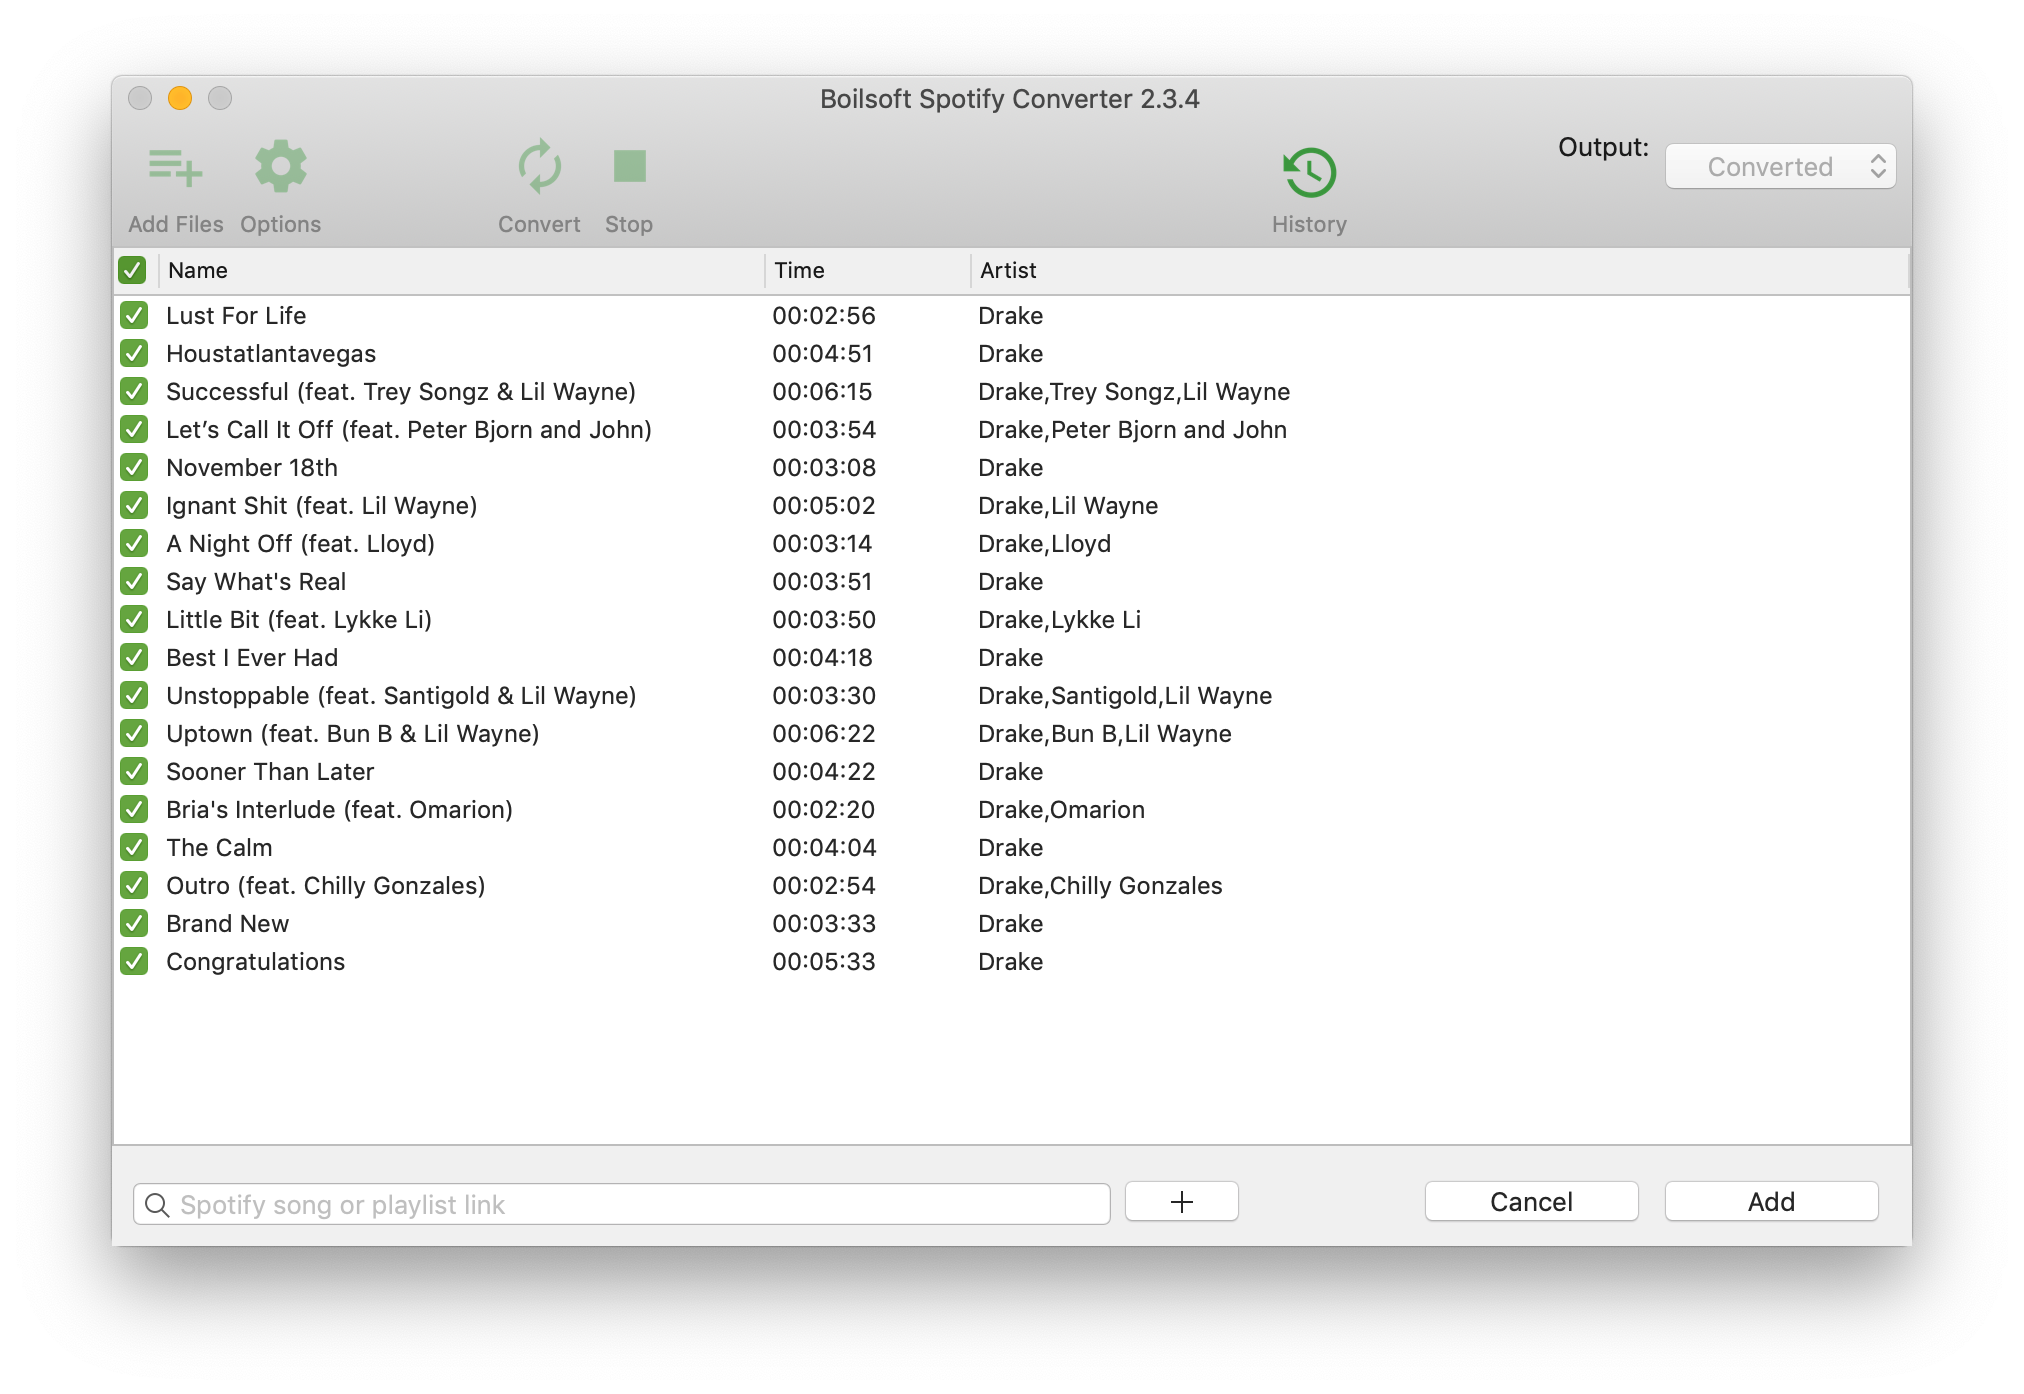2024x1394 pixels.
Task: Click on Artist column header
Action: [x=1009, y=271]
